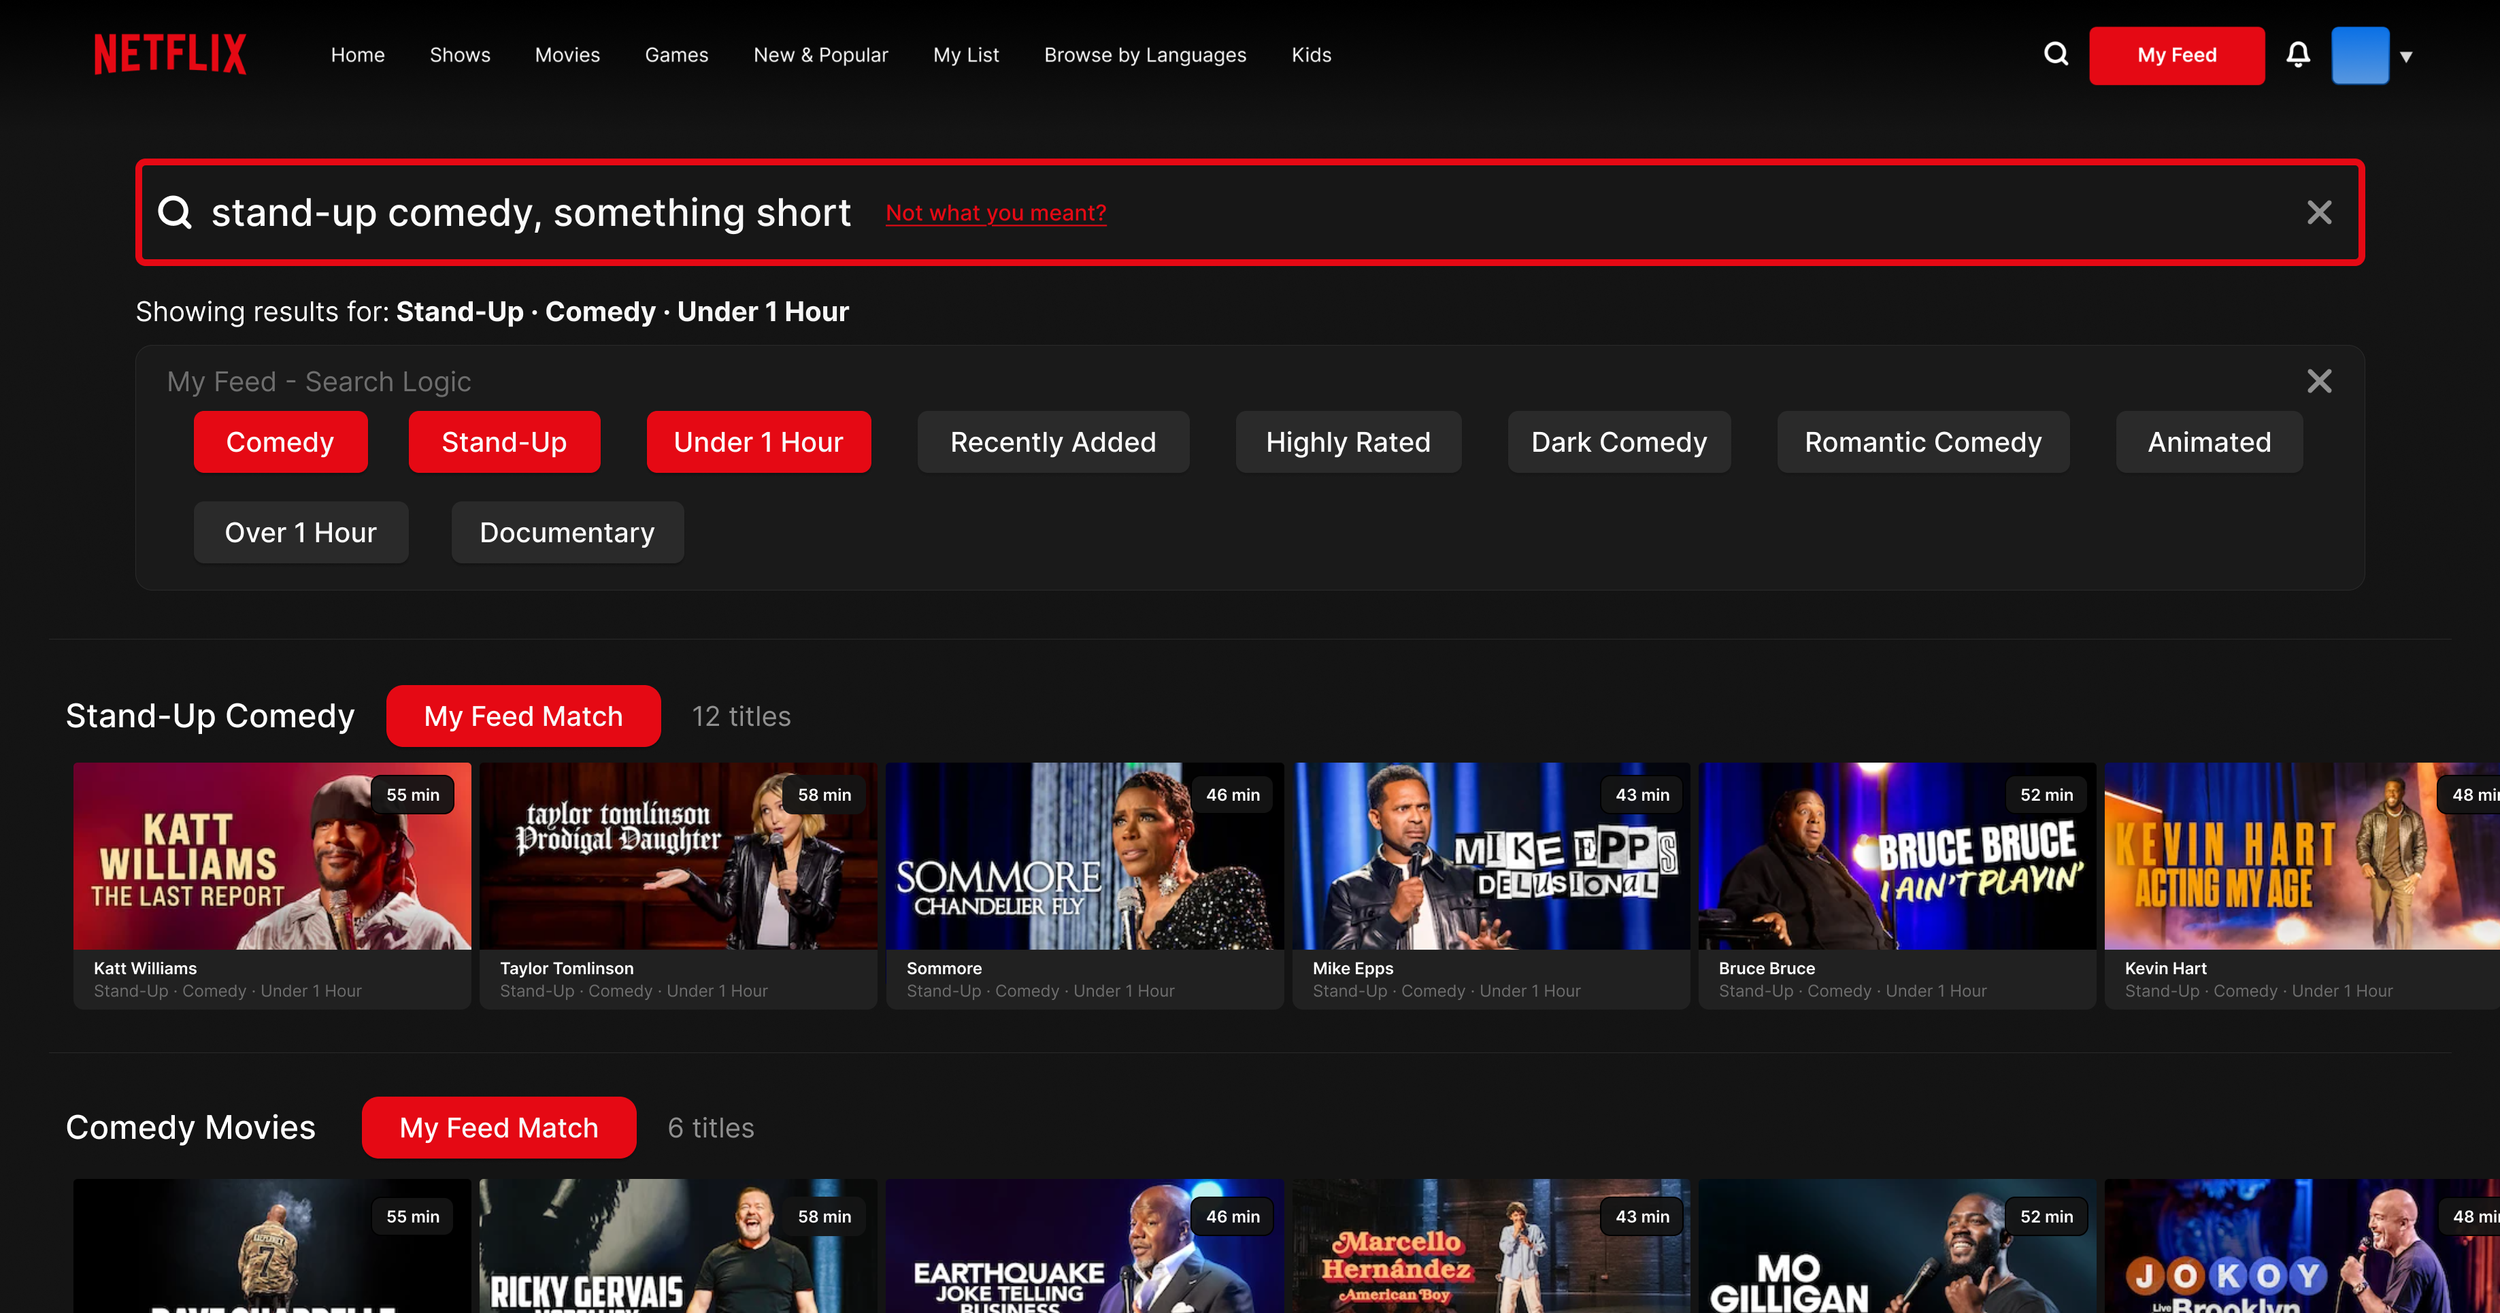Click the Bruce Bruce title text
The width and height of the screenshot is (2500, 1313).
click(1767, 968)
